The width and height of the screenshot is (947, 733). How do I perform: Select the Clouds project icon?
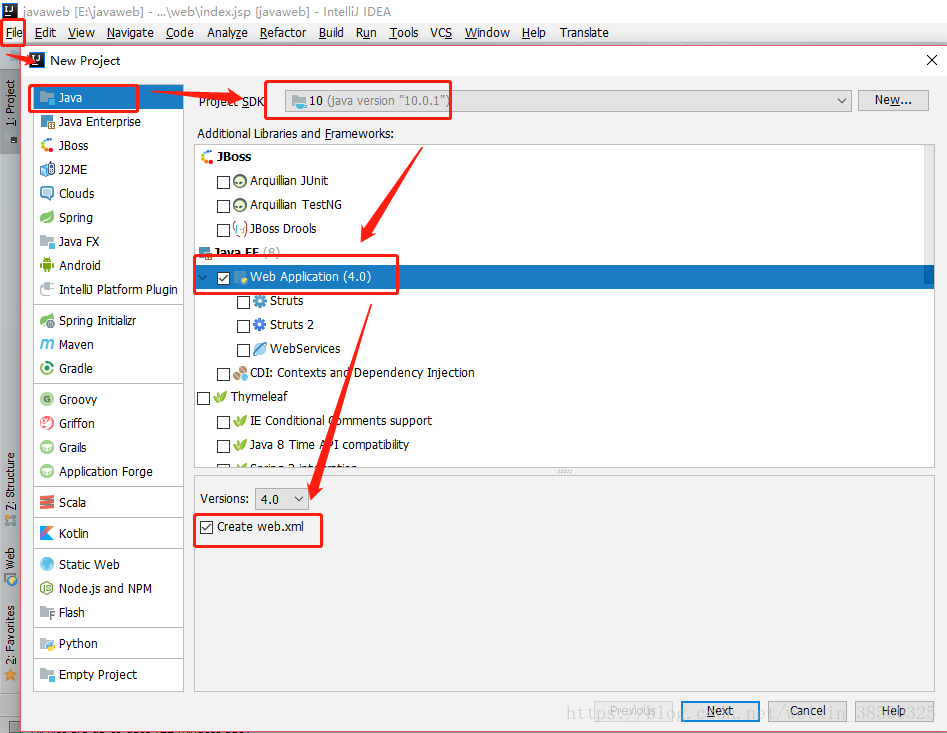point(47,194)
